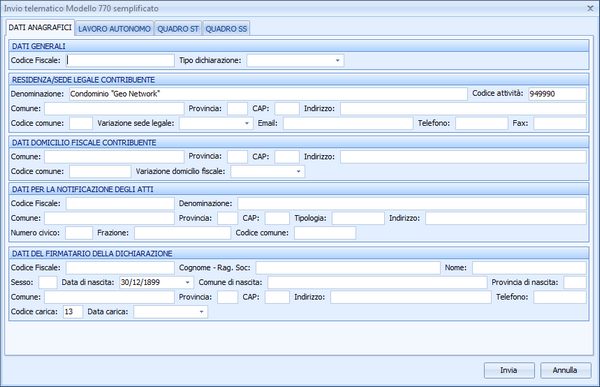
Task: Click the Indirizzo field under Dati del Firmatario
Action: [411, 297]
